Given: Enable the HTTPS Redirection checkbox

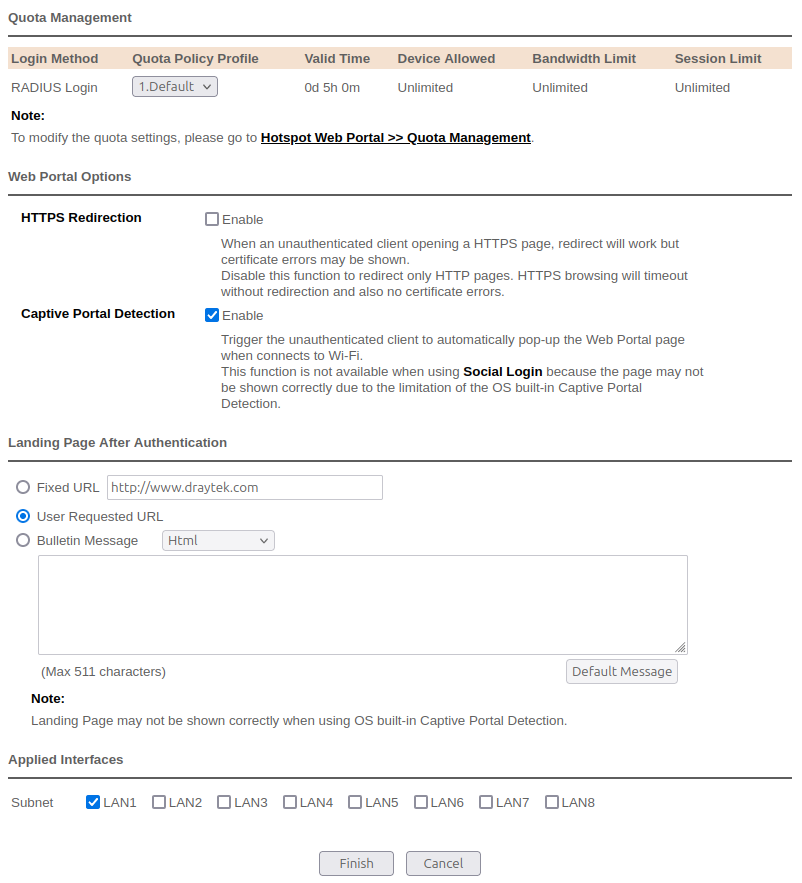Looking at the screenshot, I should point(212,219).
